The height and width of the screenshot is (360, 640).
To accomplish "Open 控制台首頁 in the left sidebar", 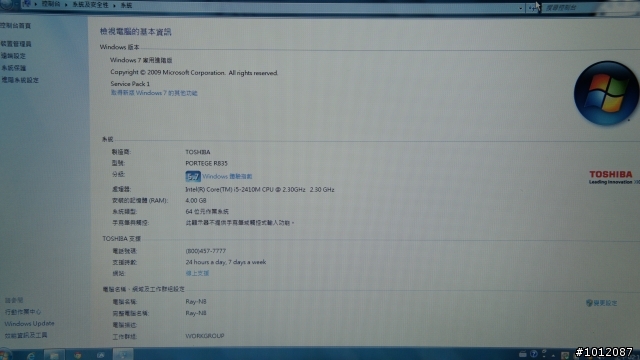I will (16, 26).
